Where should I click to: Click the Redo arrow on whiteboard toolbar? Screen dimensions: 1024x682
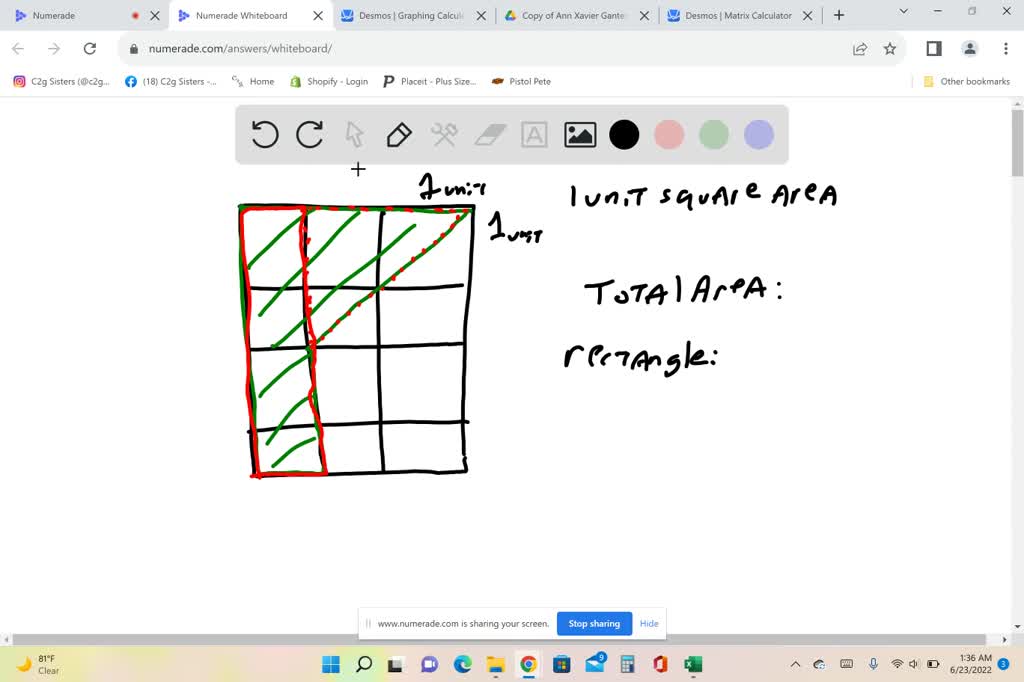[309, 134]
